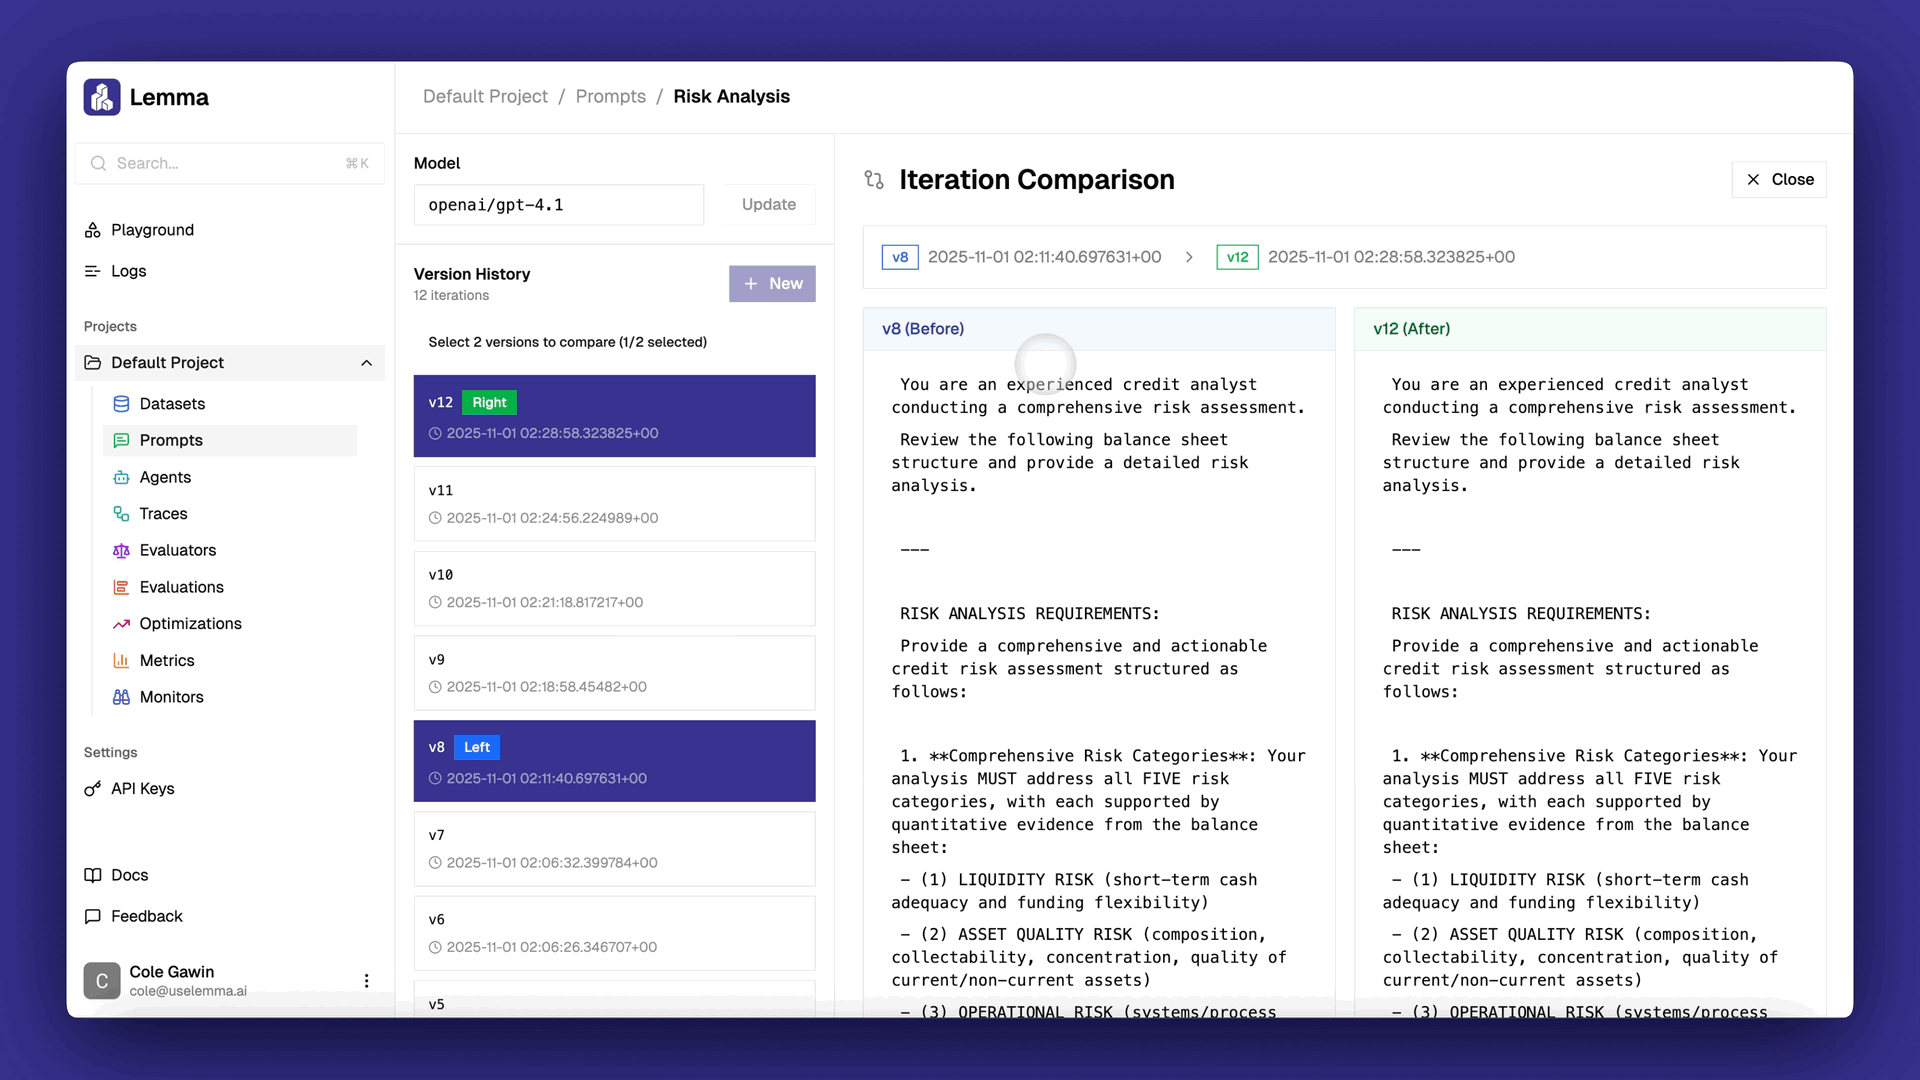This screenshot has height=1080, width=1920.
Task: Open Optimizations via its trend icon
Action: pos(121,624)
